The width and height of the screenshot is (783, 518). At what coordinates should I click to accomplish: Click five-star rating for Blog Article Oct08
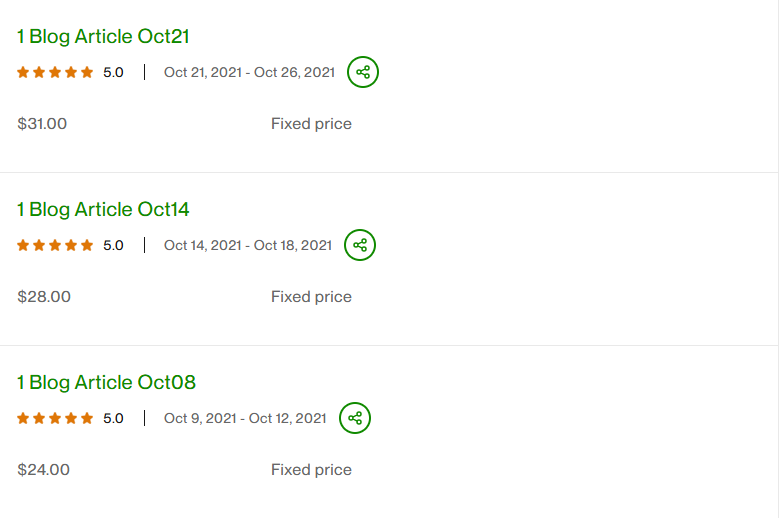(x=55, y=418)
